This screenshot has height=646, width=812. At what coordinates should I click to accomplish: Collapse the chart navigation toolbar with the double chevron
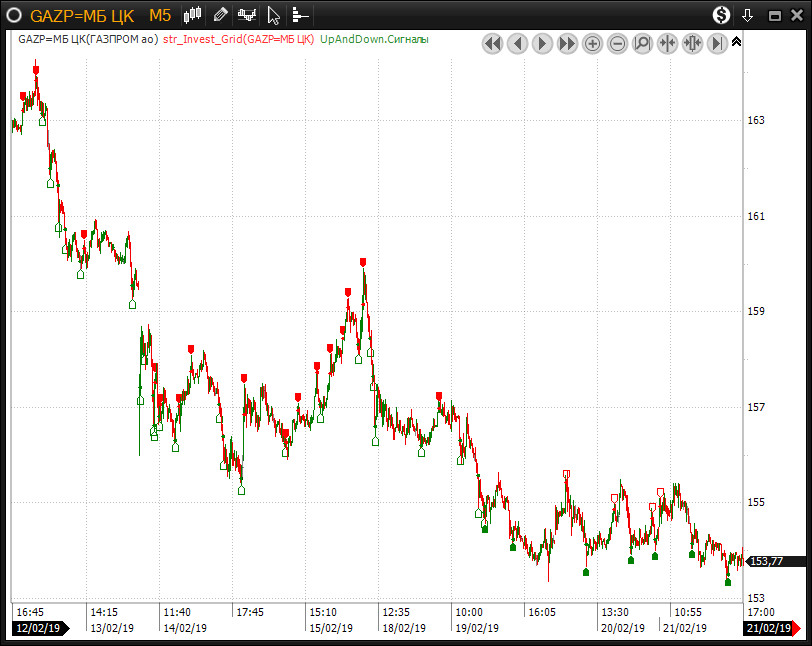click(x=737, y=42)
